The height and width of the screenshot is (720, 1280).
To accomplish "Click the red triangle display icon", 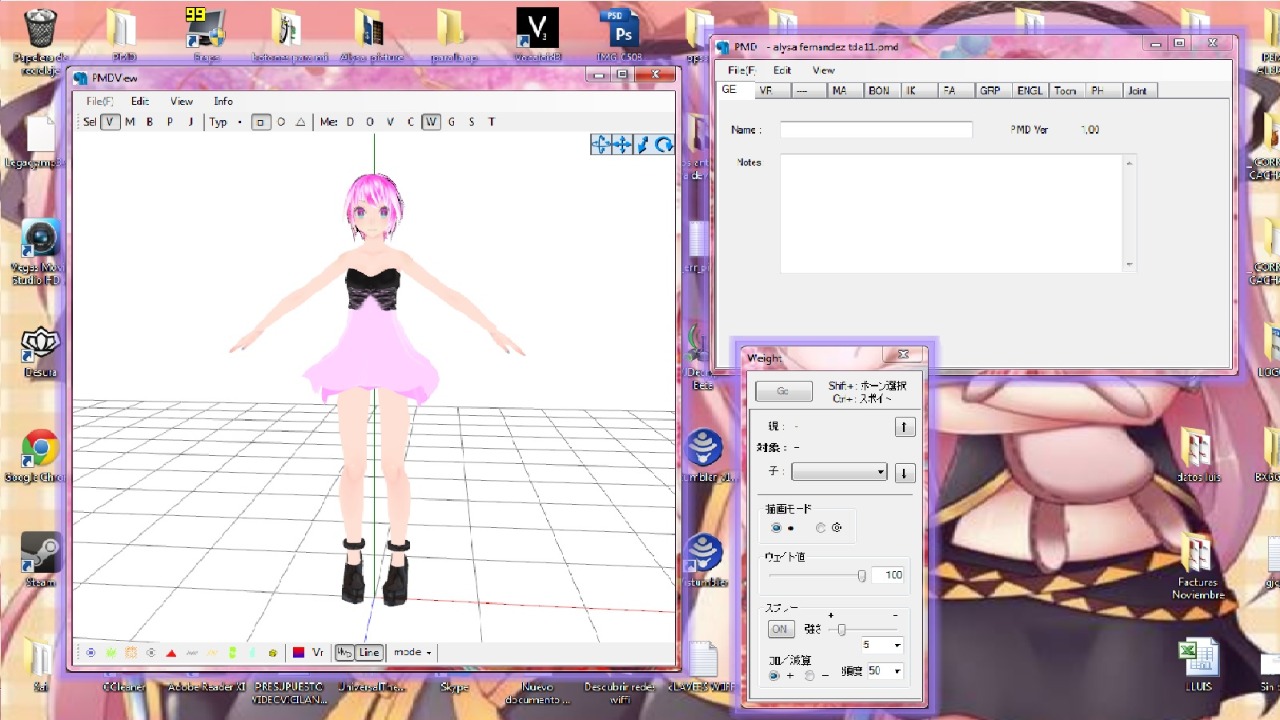I will pyautogui.click(x=171, y=653).
